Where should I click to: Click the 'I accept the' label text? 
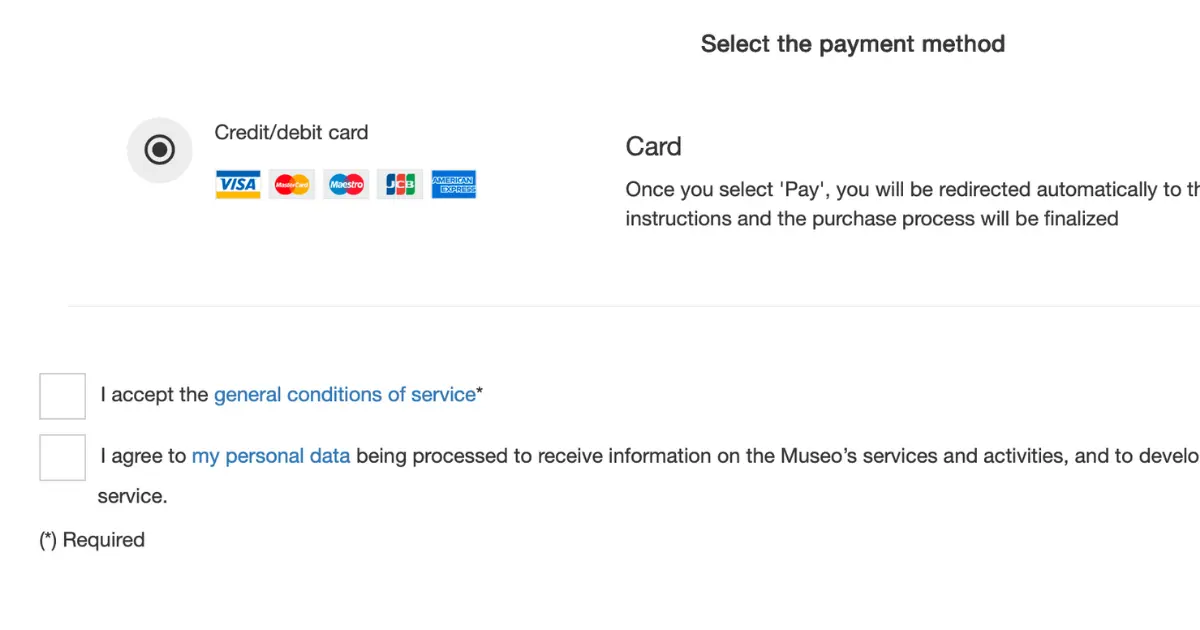click(154, 395)
